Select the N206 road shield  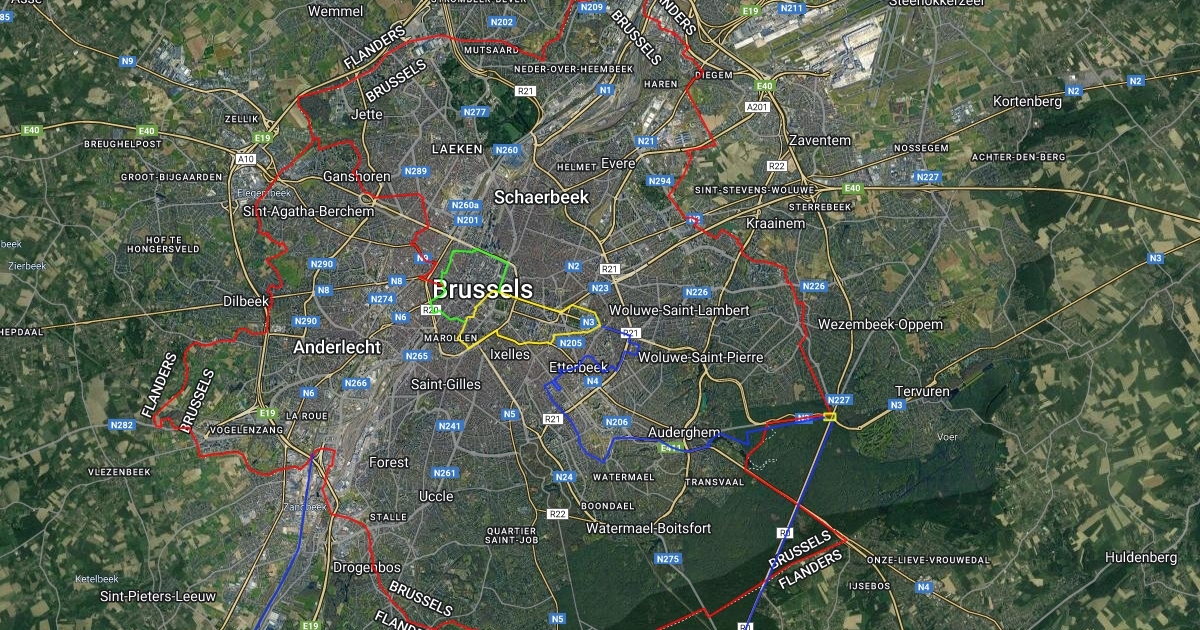pyautogui.click(x=617, y=422)
